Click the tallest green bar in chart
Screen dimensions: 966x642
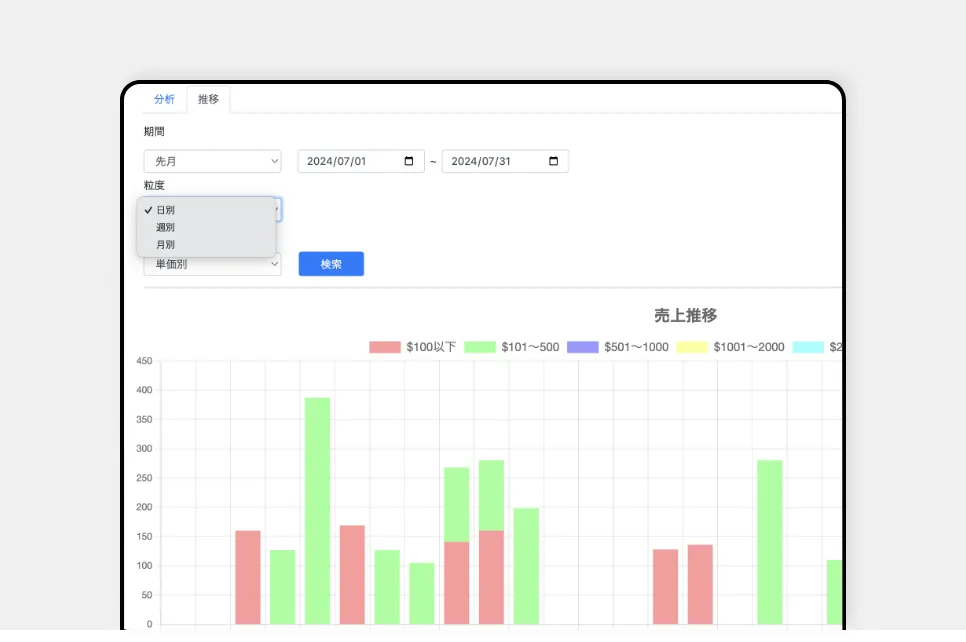click(x=317, y=510)
